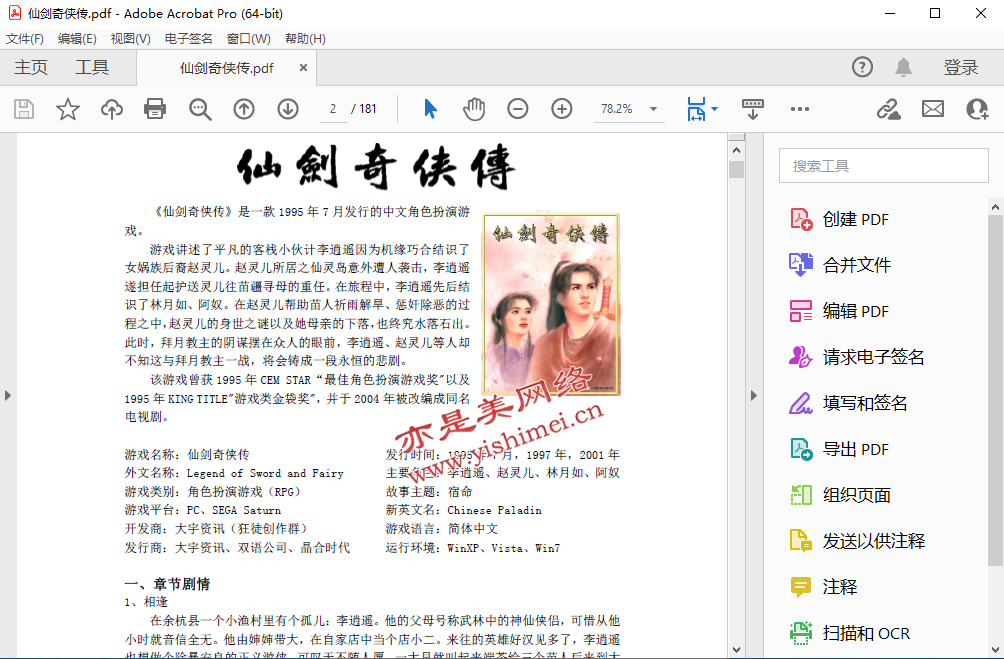Click the page number field
Image resolution: width=1004 pixels, height=659 pixels.
pos(333,109)
